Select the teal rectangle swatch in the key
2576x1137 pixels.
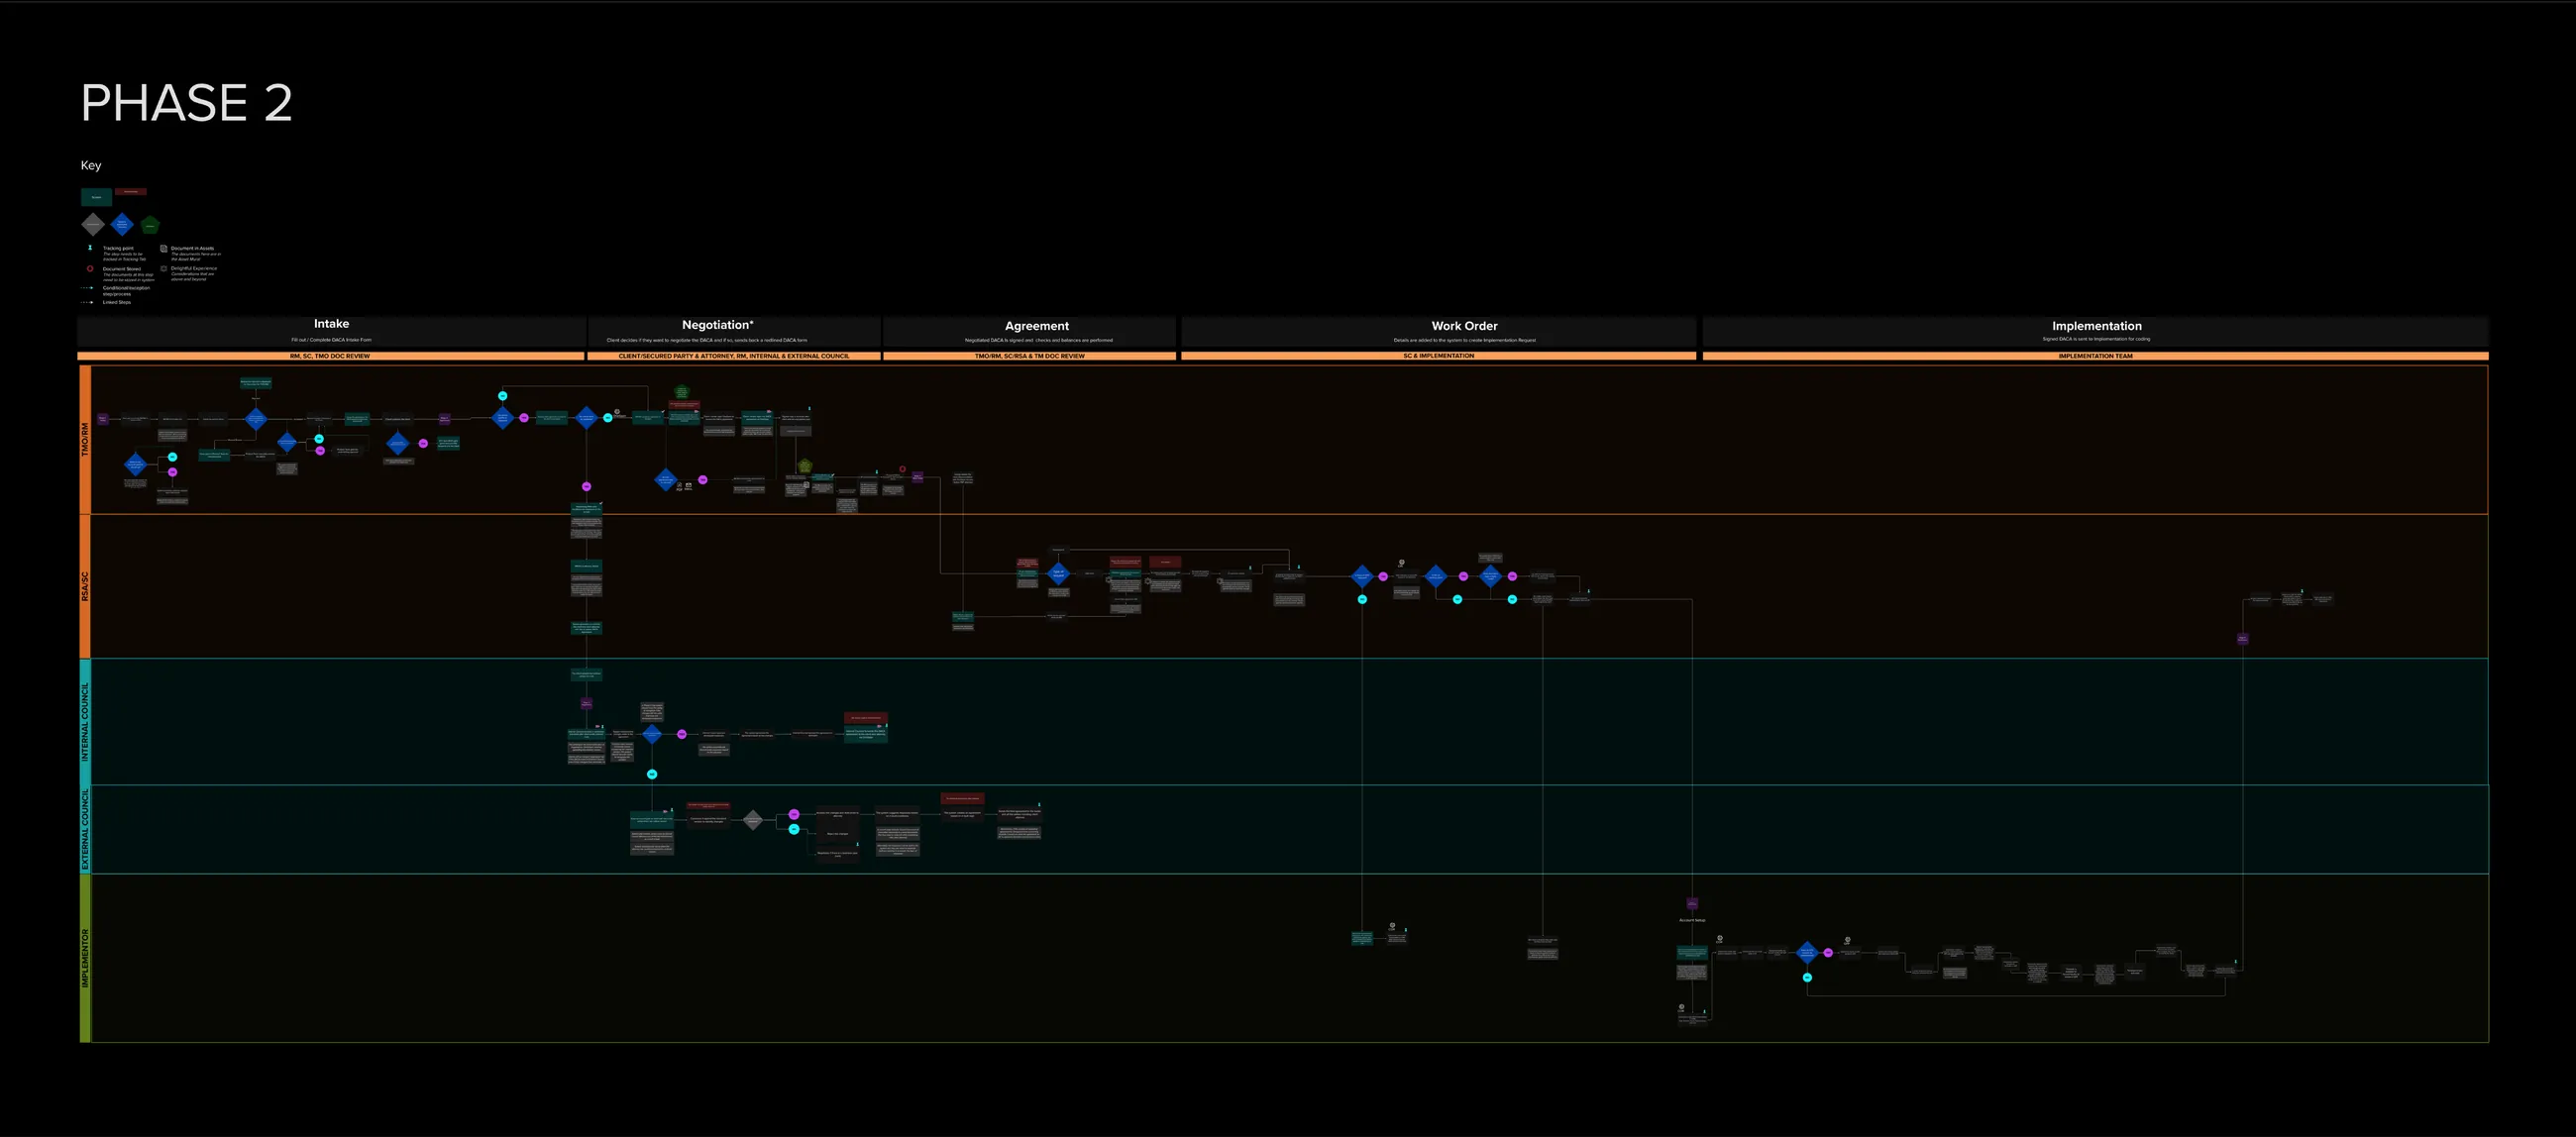97,198
